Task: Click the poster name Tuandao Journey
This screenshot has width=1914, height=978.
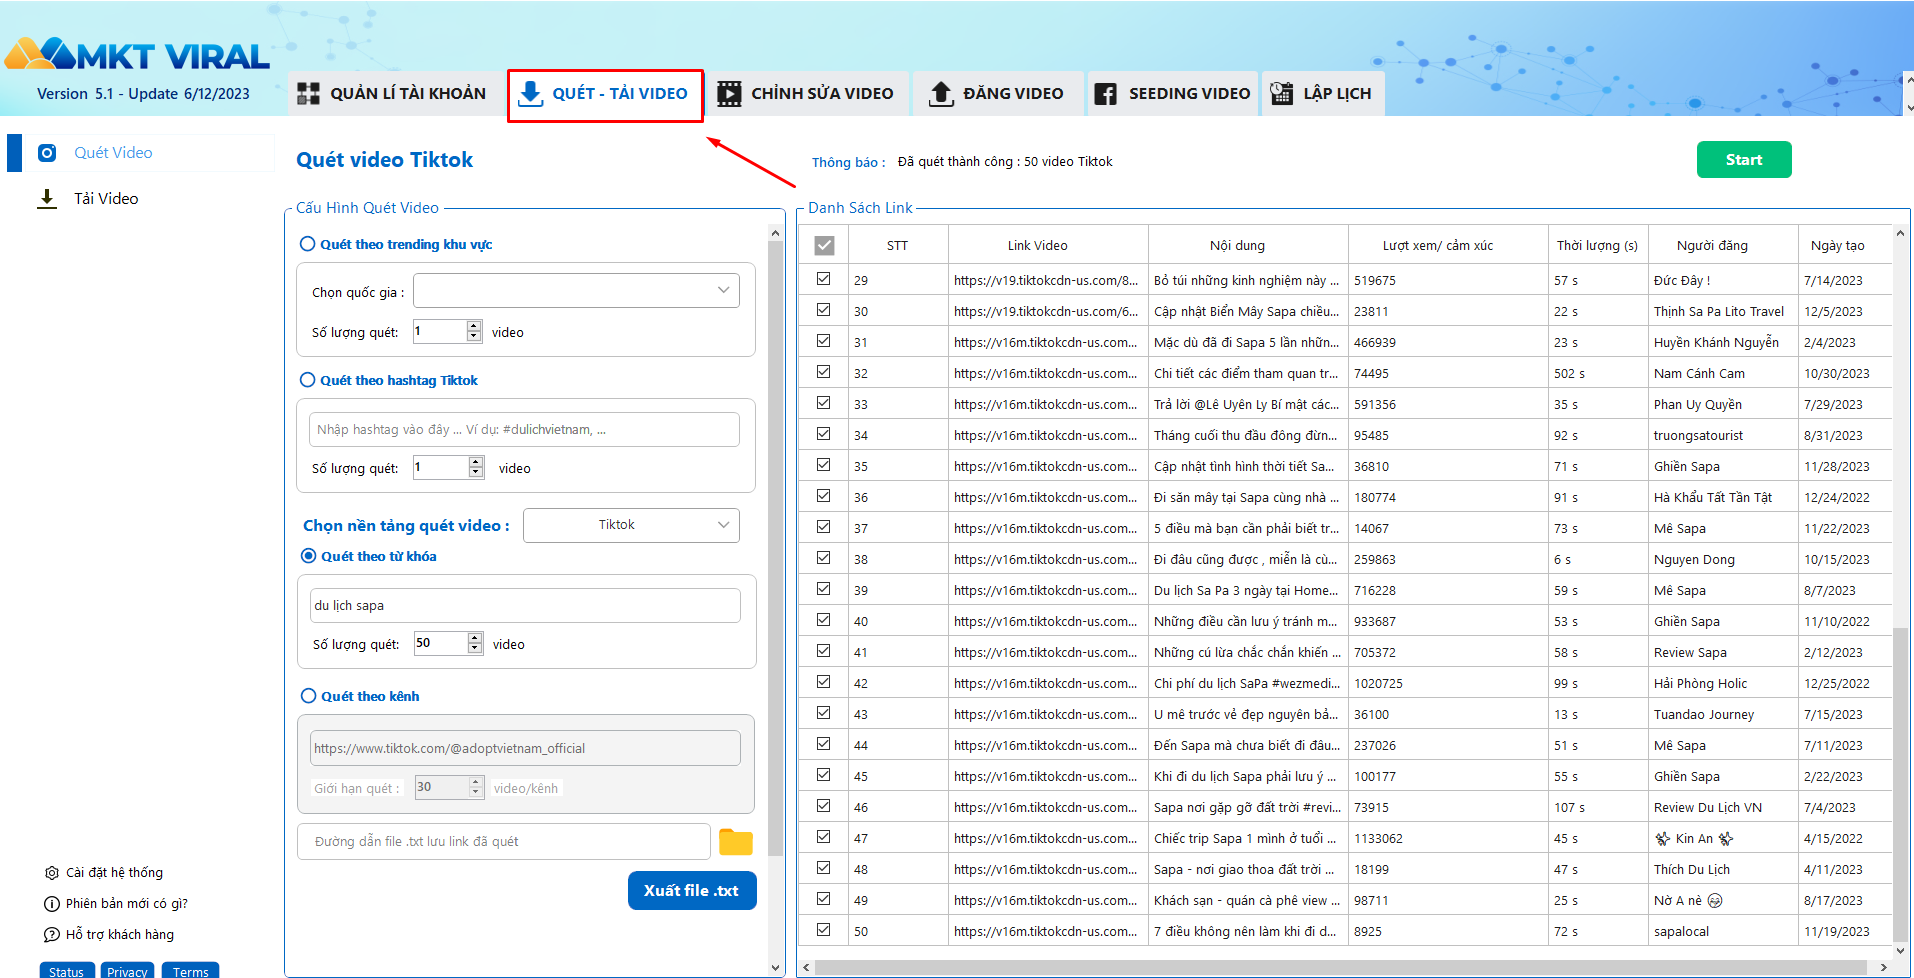Action: [x=1704, y=714]
